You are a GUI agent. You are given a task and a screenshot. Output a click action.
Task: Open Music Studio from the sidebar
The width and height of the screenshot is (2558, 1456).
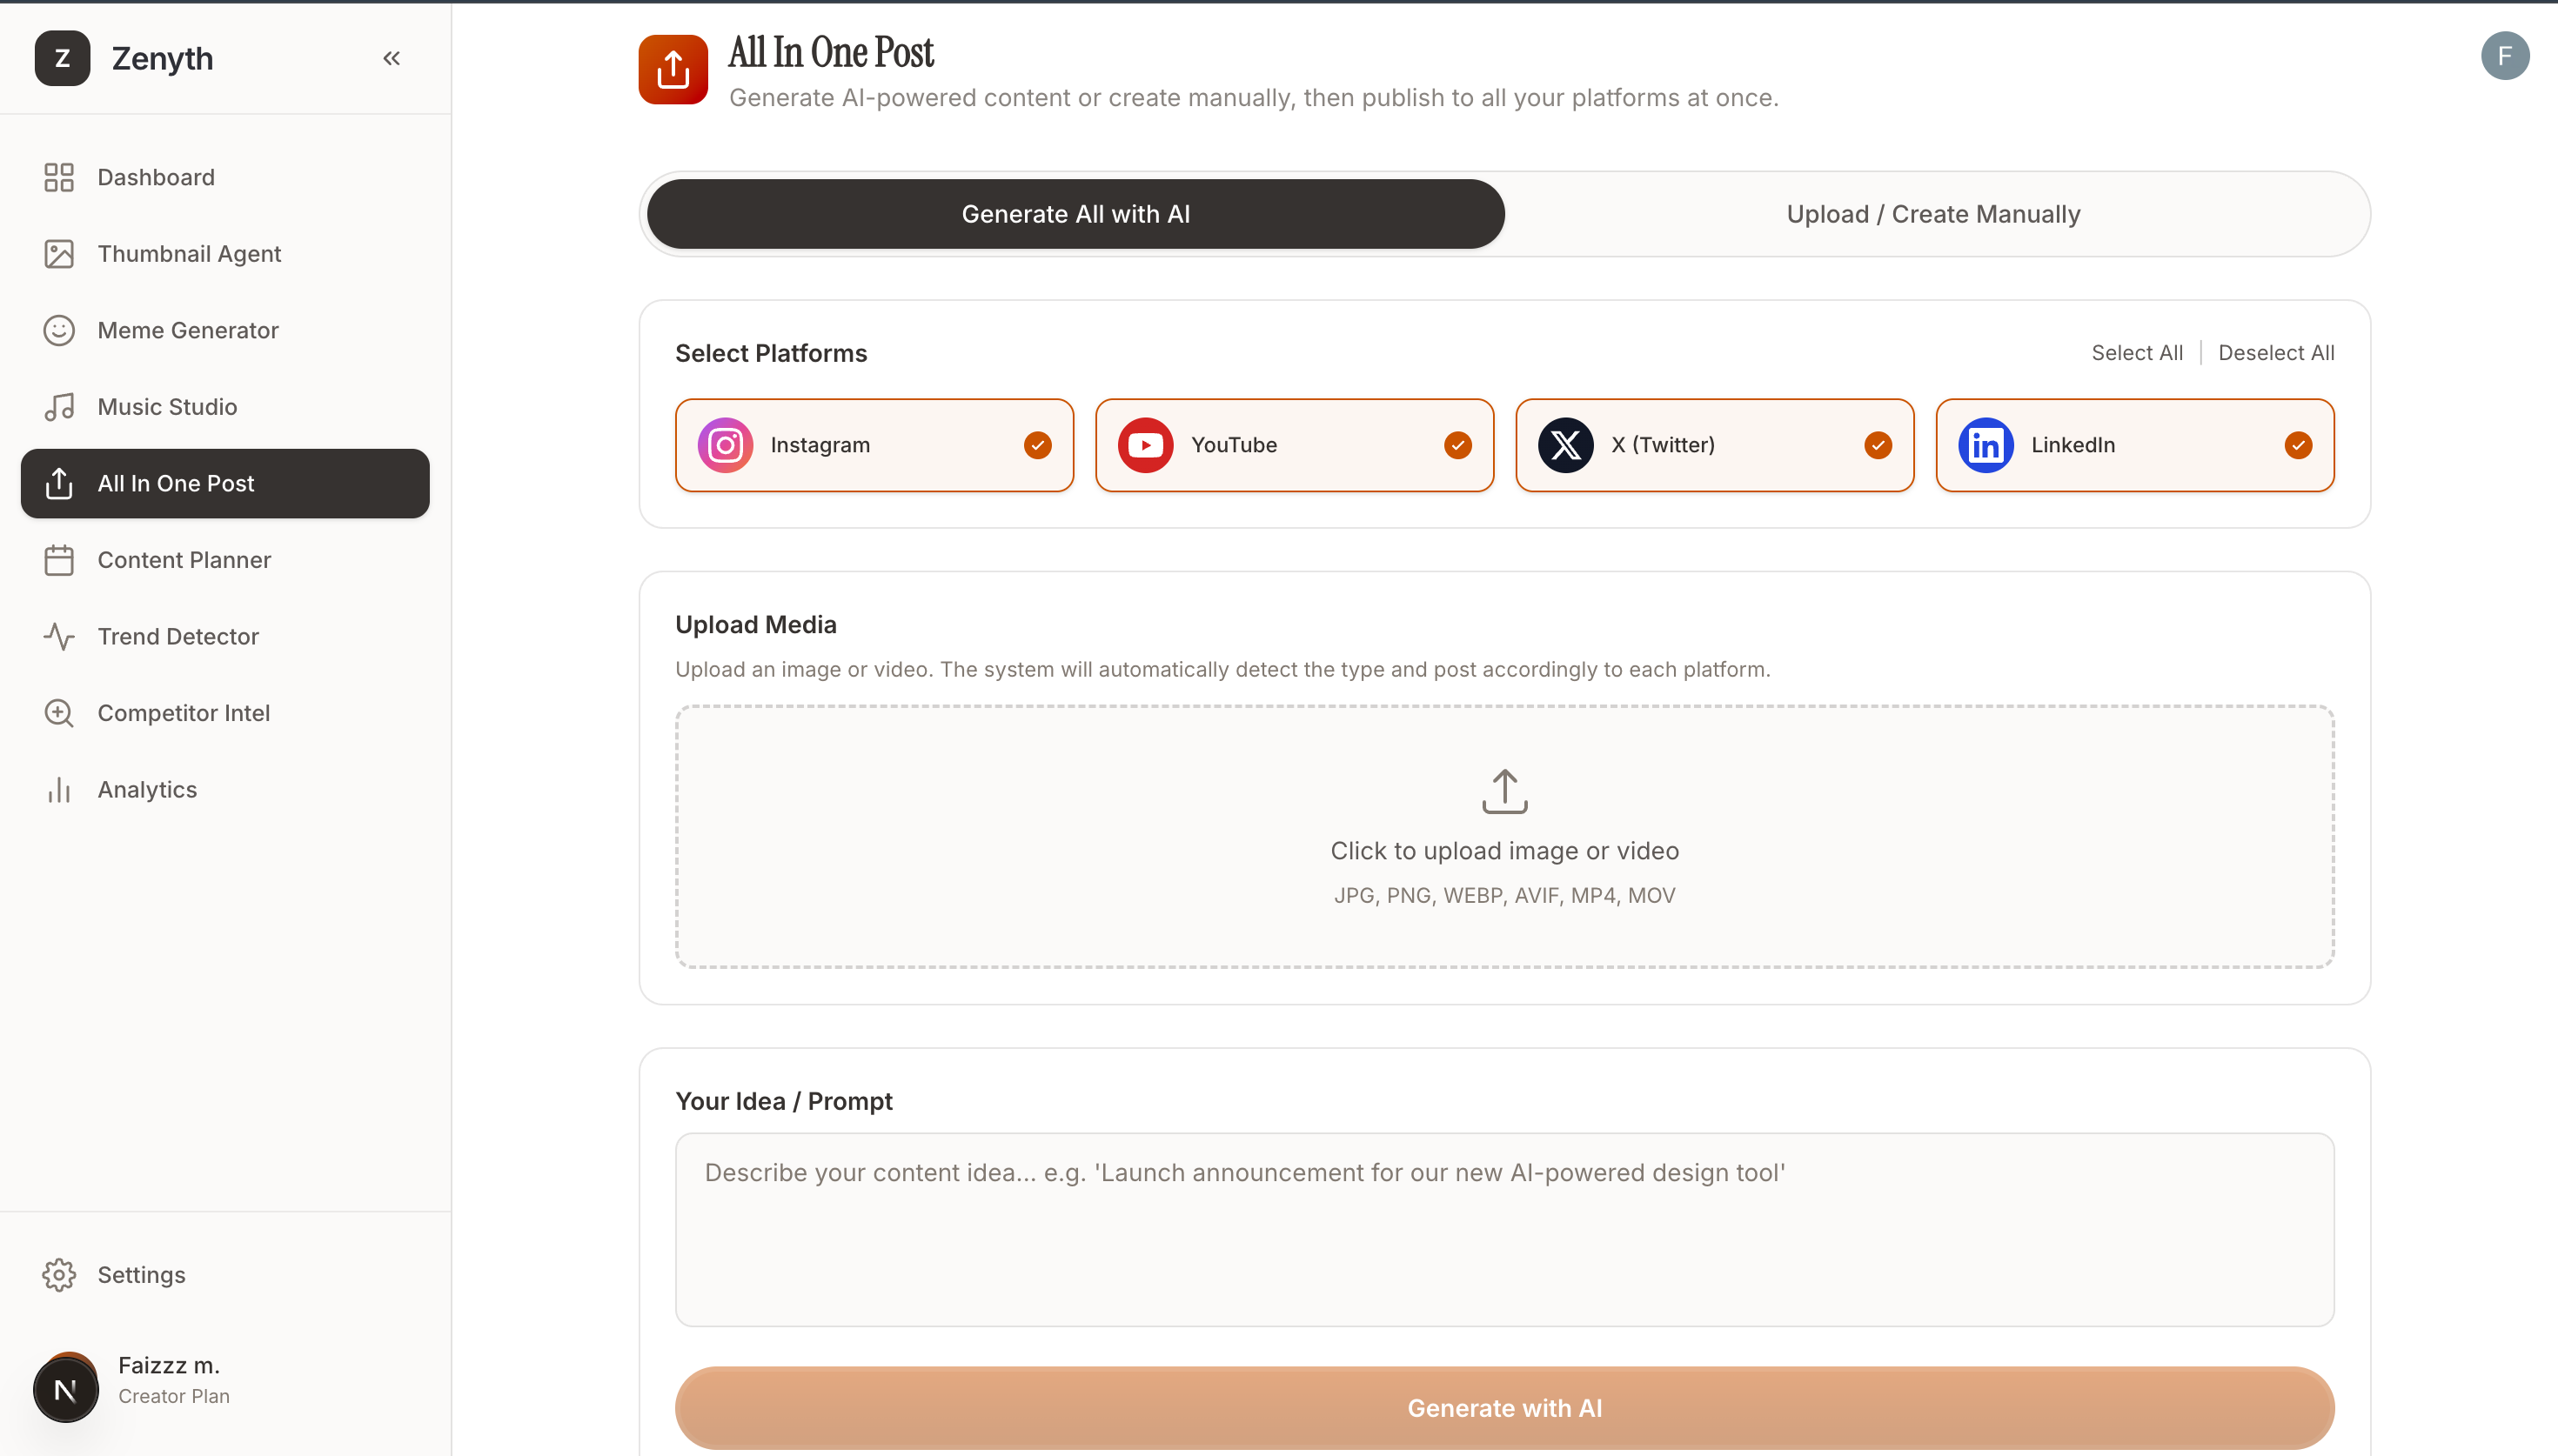pos(59,406)
